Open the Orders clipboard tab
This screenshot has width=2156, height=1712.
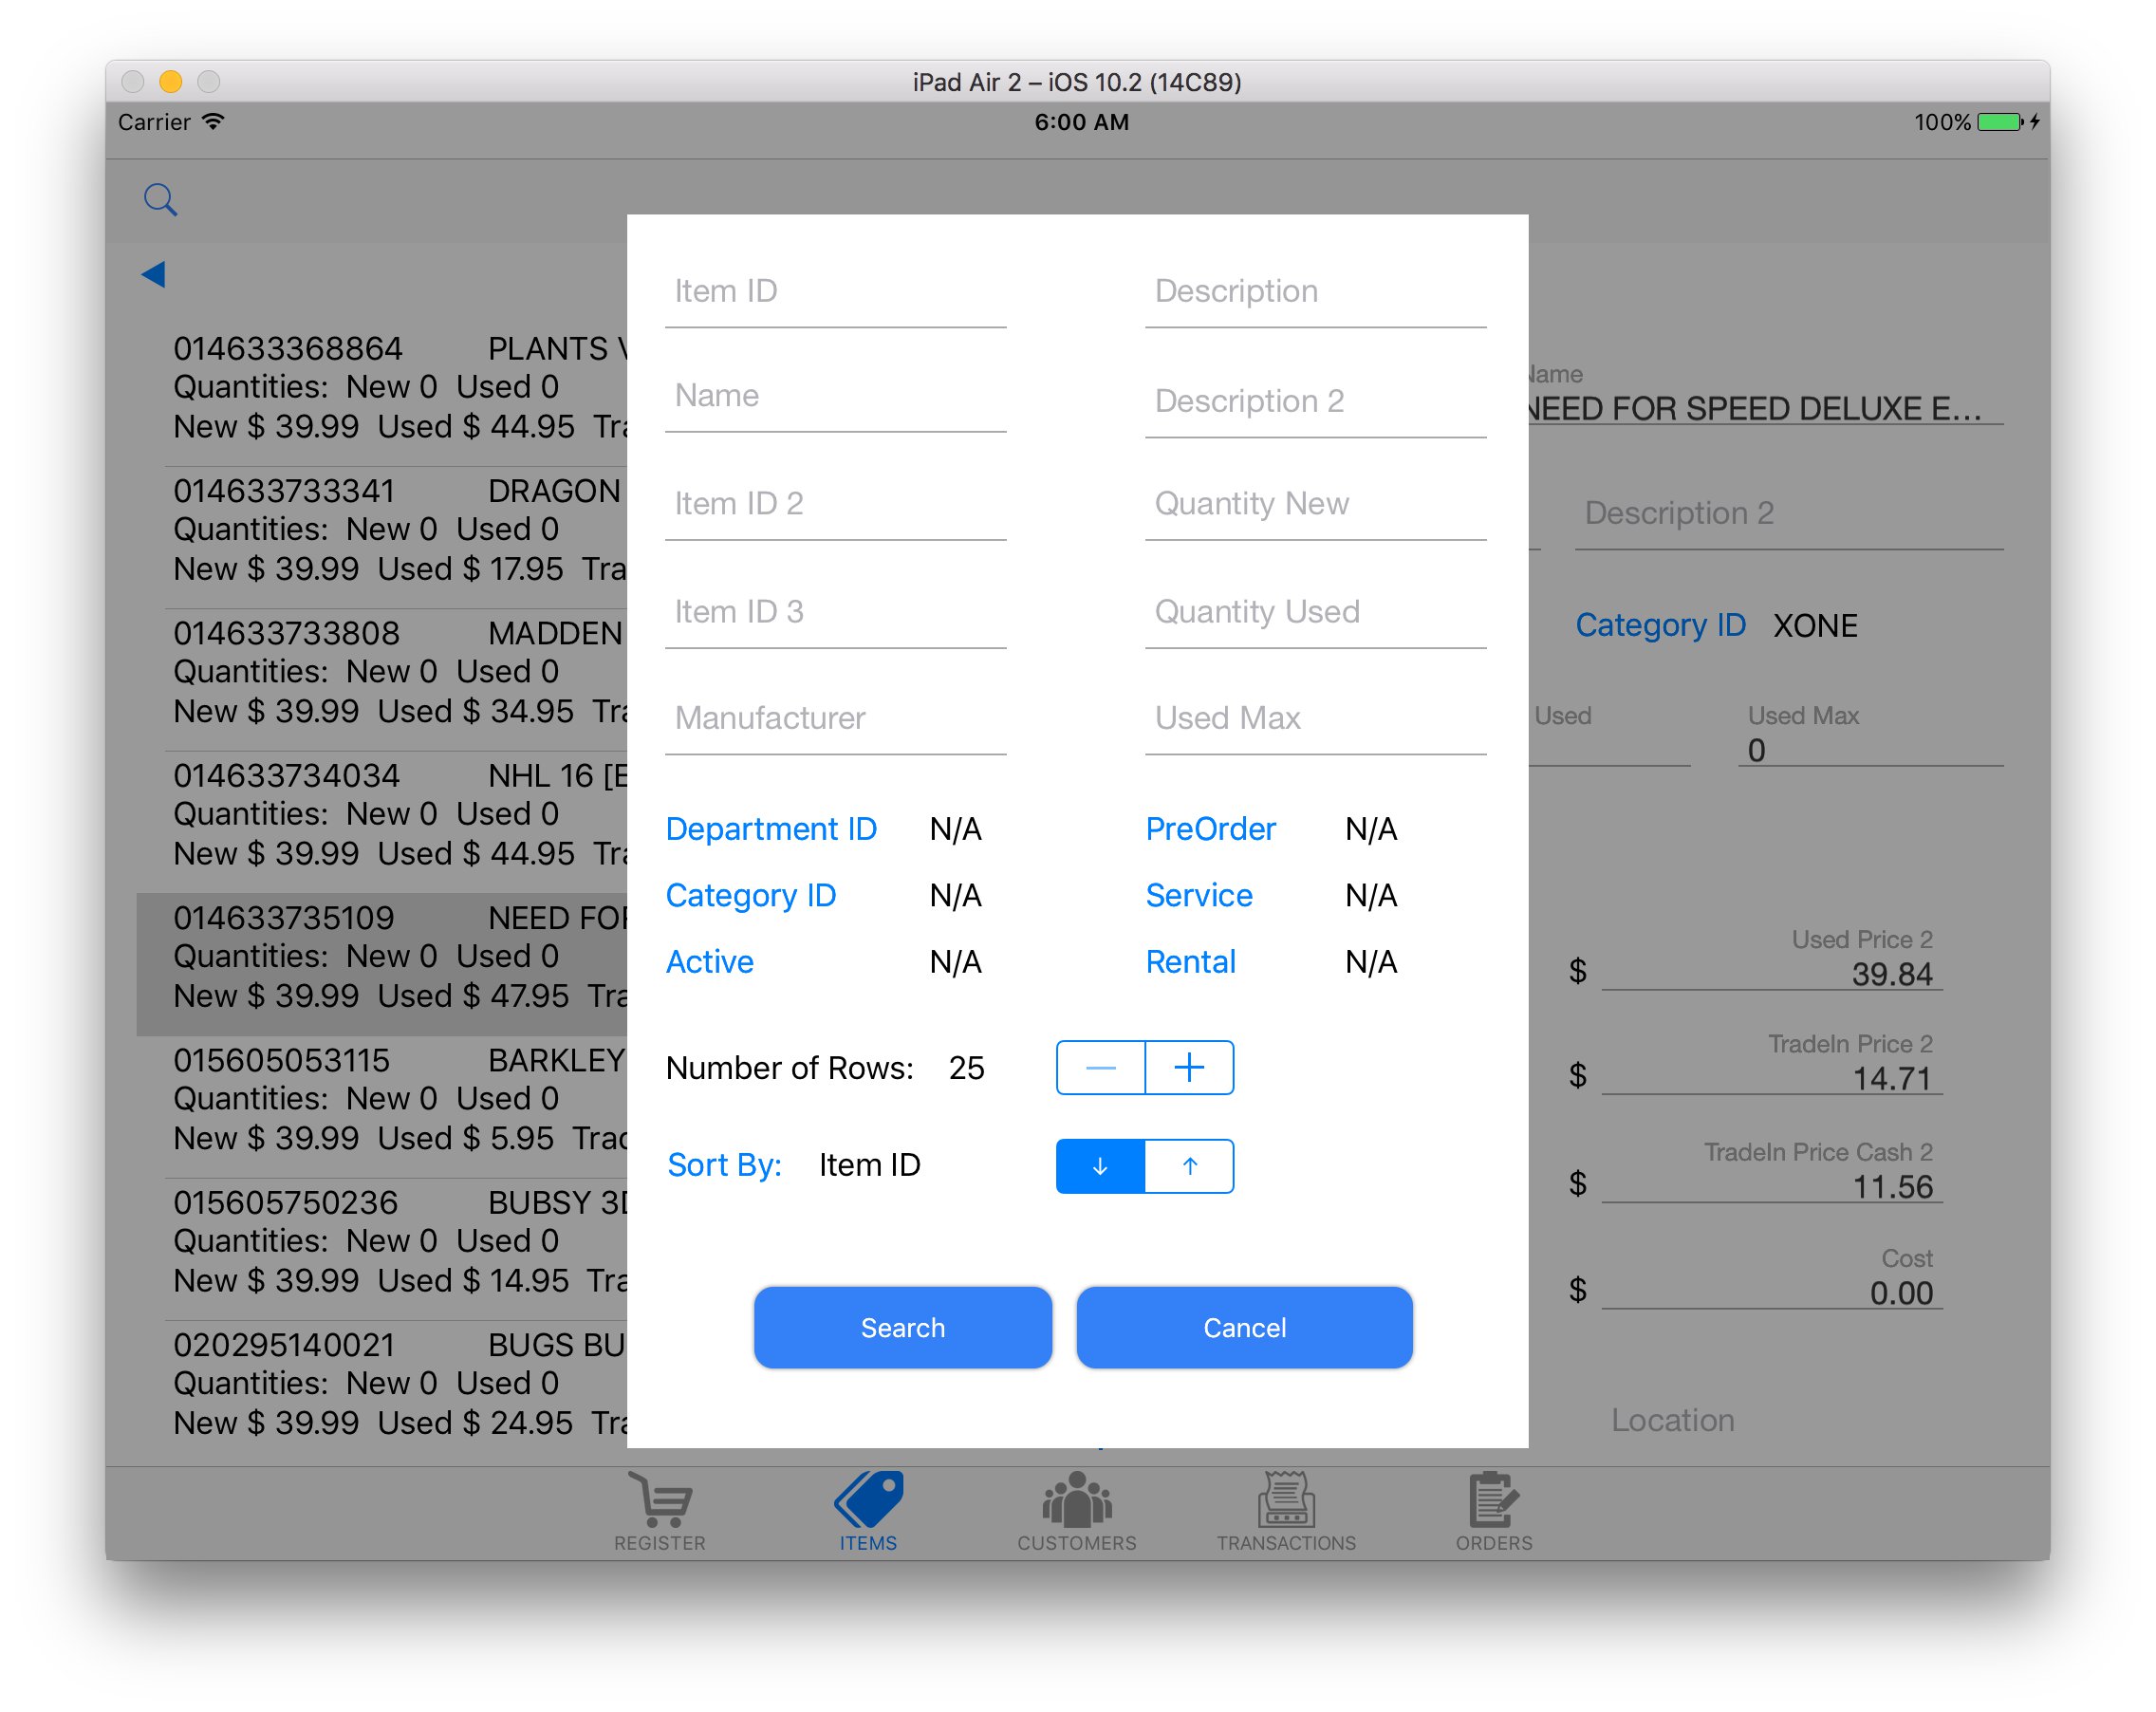1493,1510
